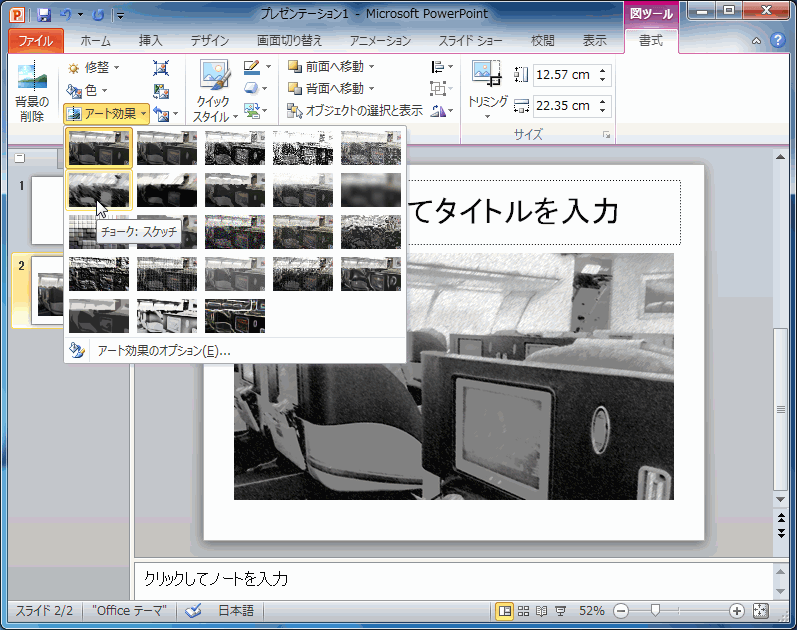Click 前面へ移動 bring forward button
This screenshot has height=630, width=797.
click(331, 67)
